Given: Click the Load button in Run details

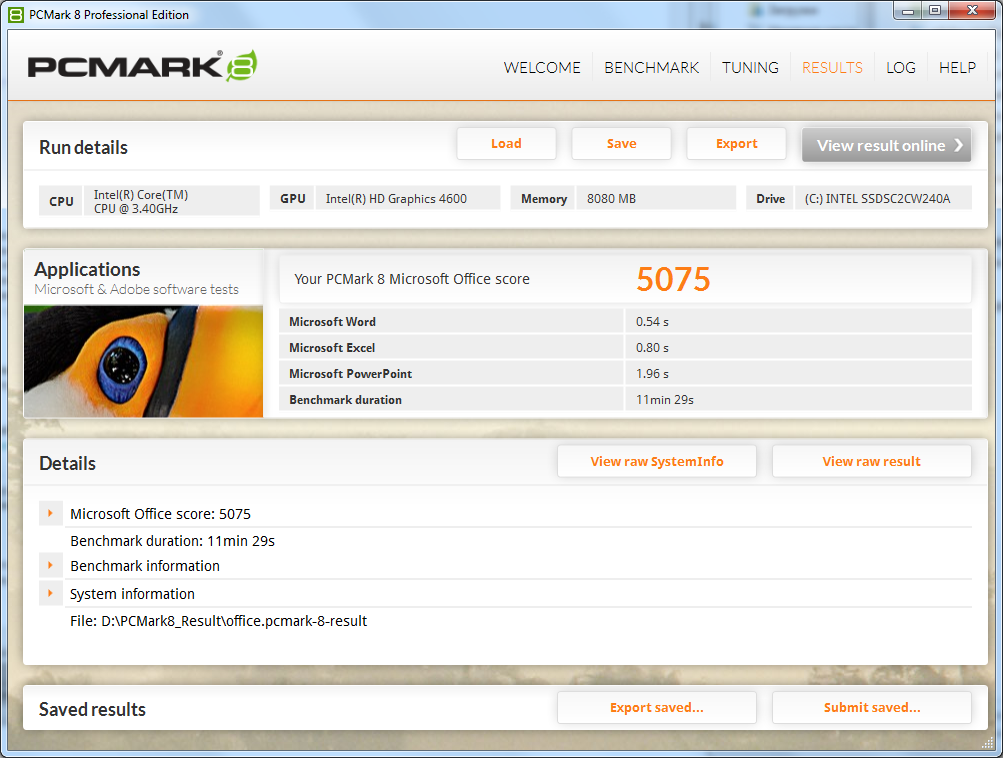Looking at the screenshot, I should (506, 143).
